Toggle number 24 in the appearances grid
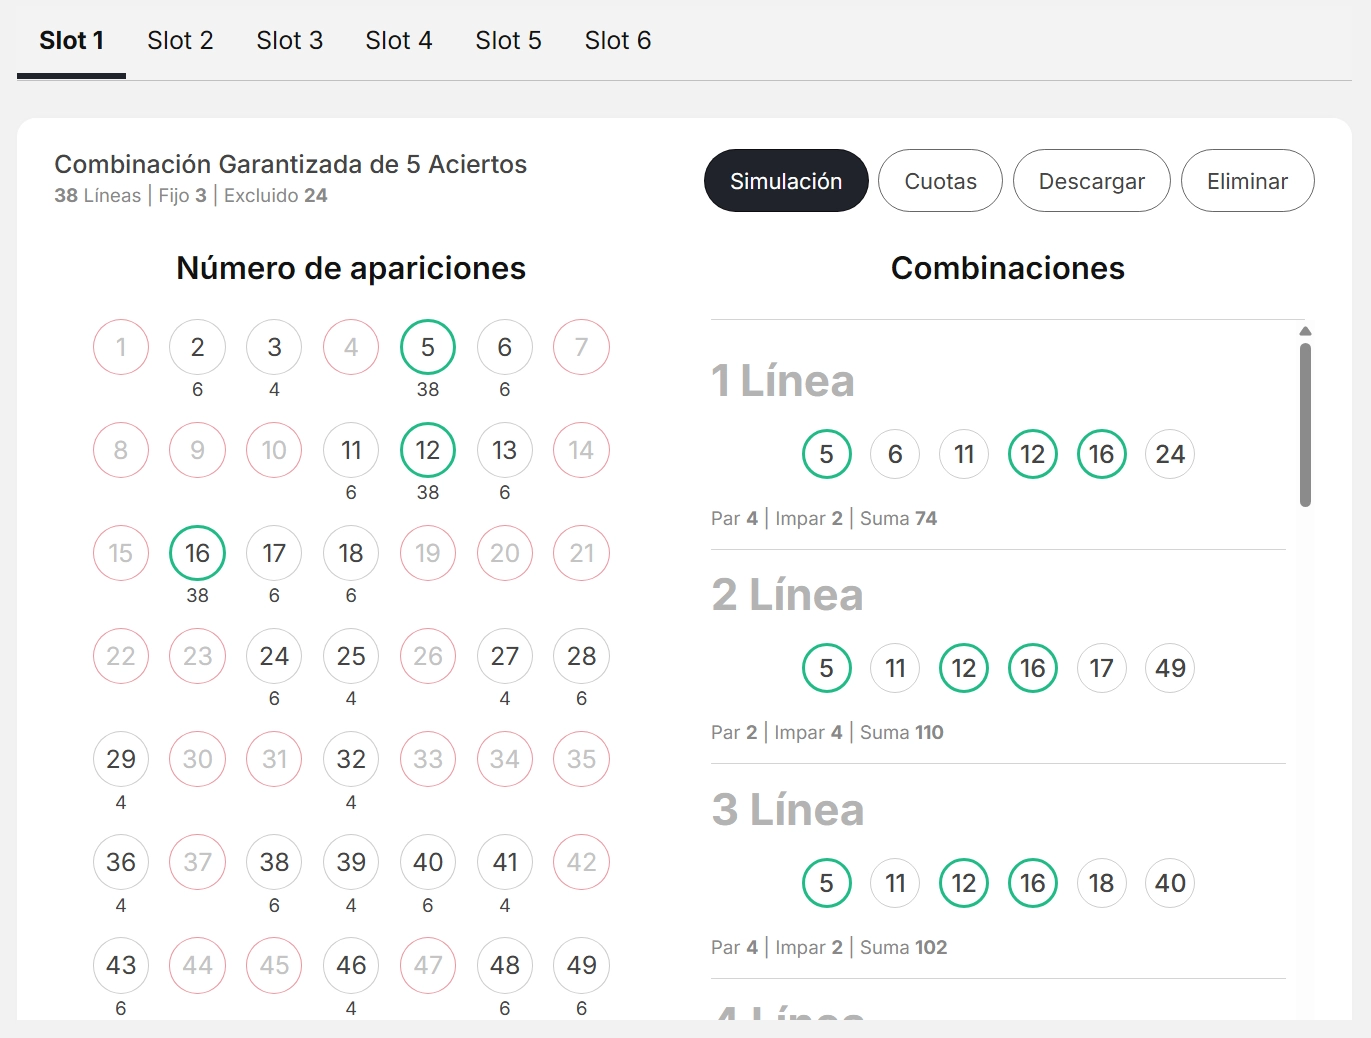 273,656
